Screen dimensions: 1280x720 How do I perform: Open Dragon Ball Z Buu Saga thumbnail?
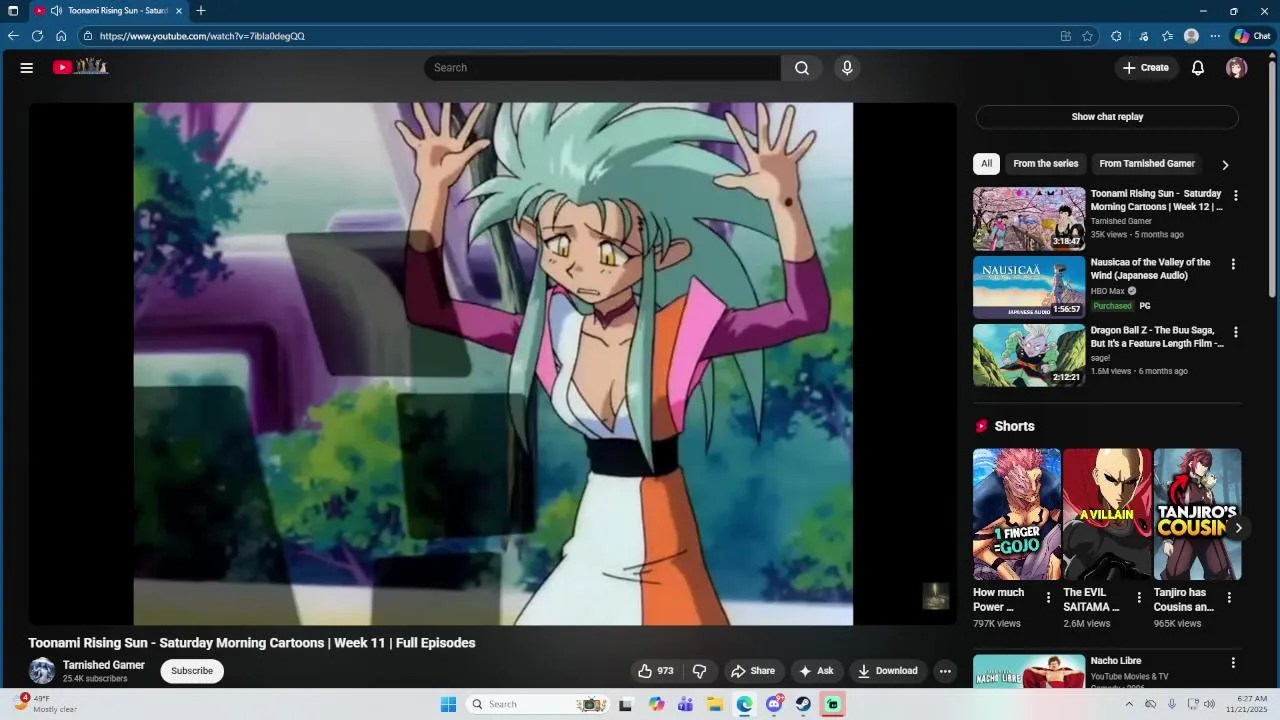(1029, 355)
